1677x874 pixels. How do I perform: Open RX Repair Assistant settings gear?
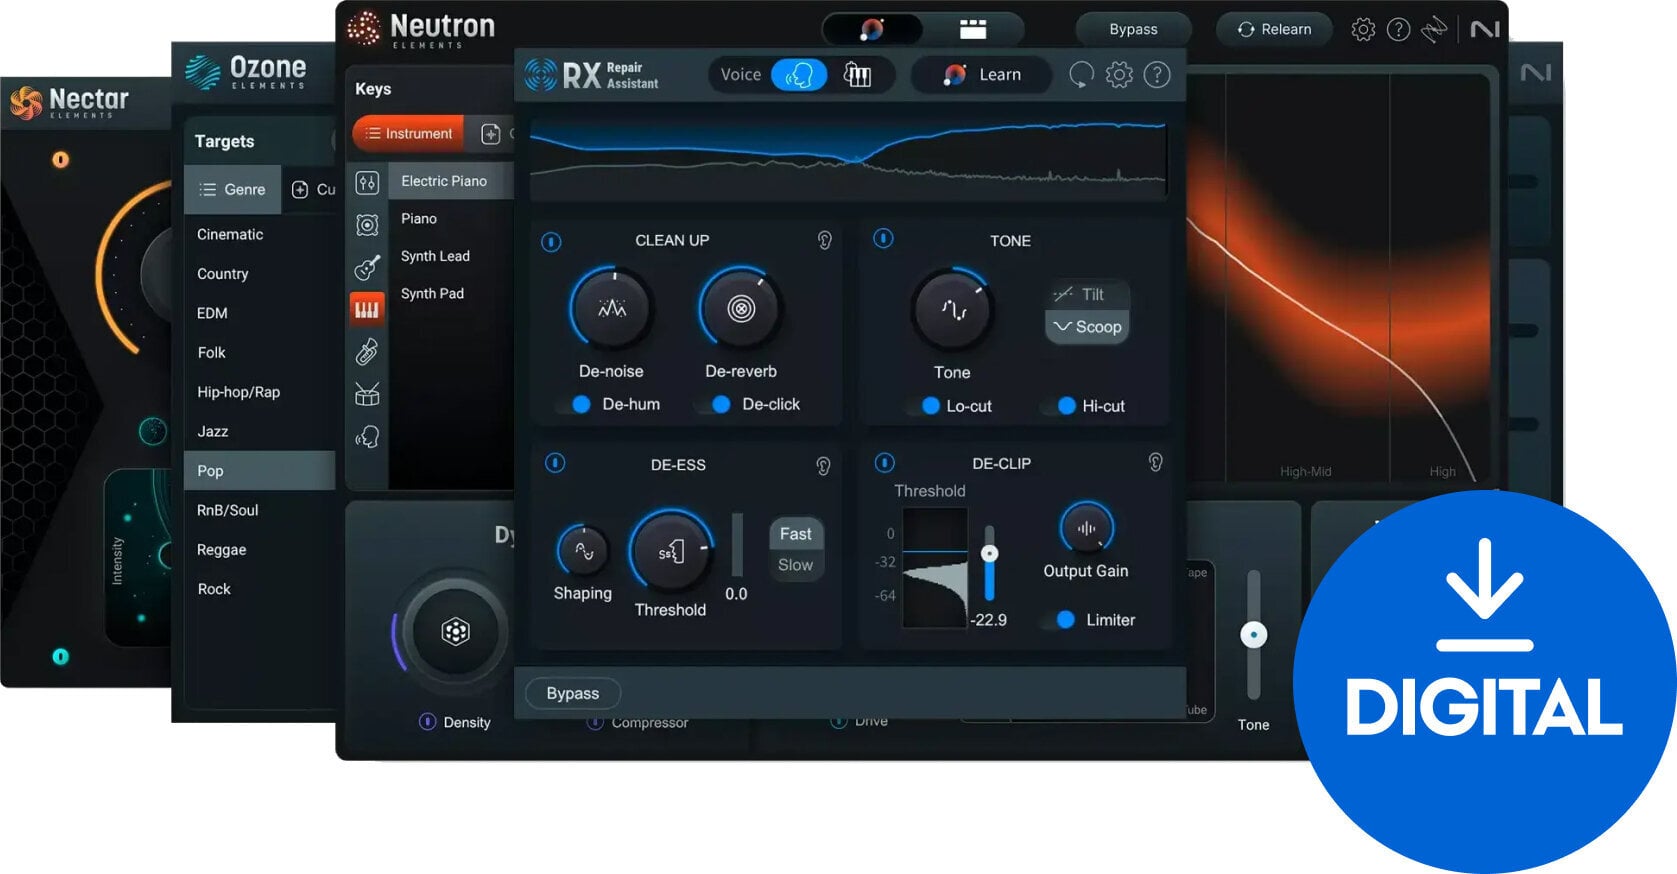tap(1119, 75)
